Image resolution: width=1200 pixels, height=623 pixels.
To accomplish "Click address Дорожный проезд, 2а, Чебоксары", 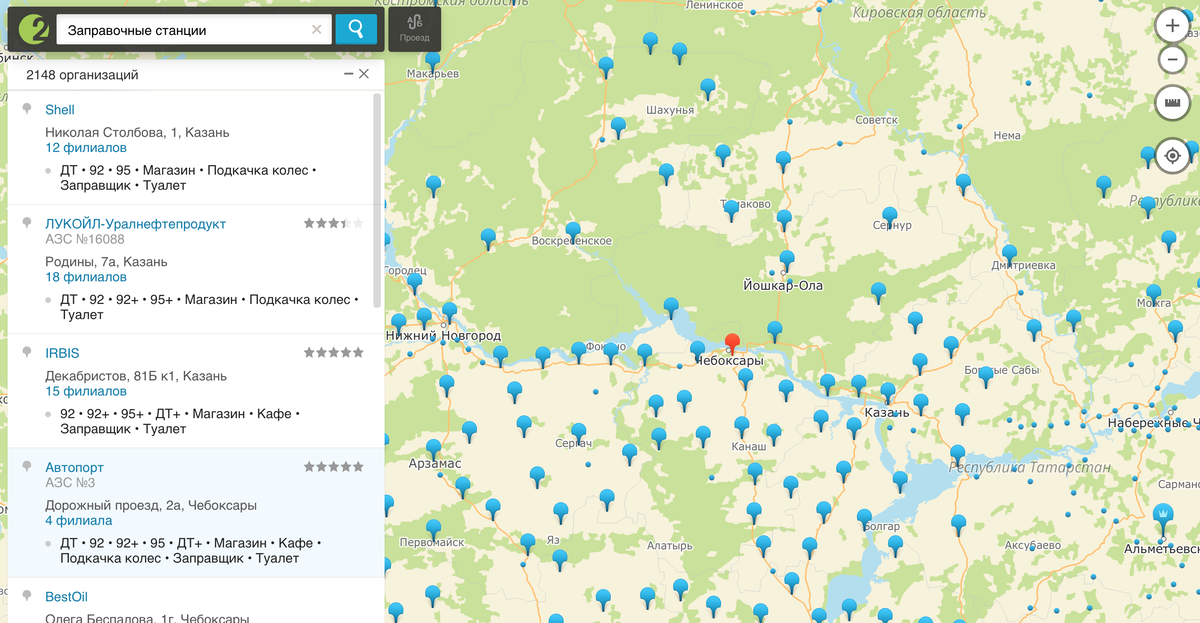I will pos(151,505).
